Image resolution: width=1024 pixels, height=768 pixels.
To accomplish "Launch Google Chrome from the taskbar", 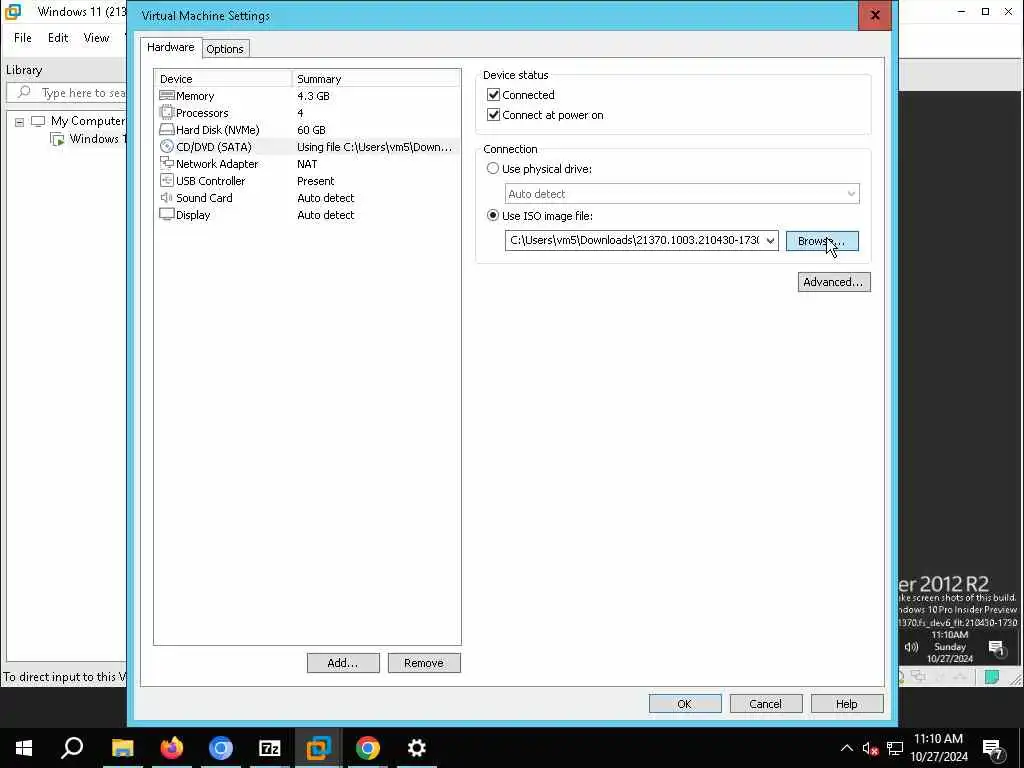I will pyautogui.click(x=368, y=748).
